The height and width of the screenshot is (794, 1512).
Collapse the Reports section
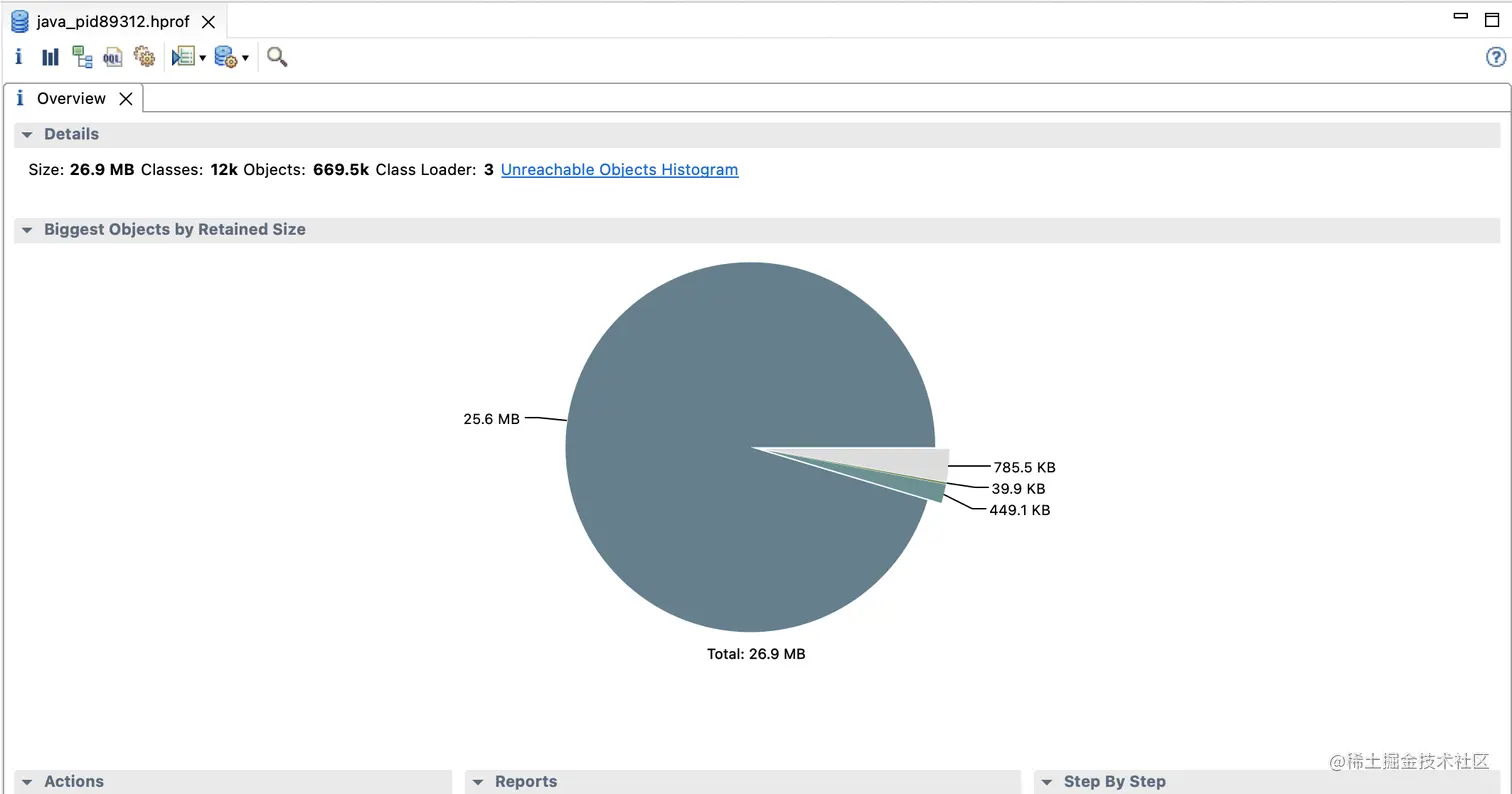(x=478, y=782)
